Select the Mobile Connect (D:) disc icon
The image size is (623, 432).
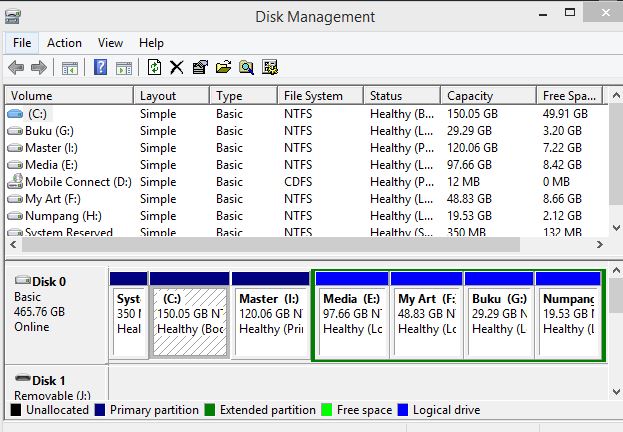(x=15, y=181)
